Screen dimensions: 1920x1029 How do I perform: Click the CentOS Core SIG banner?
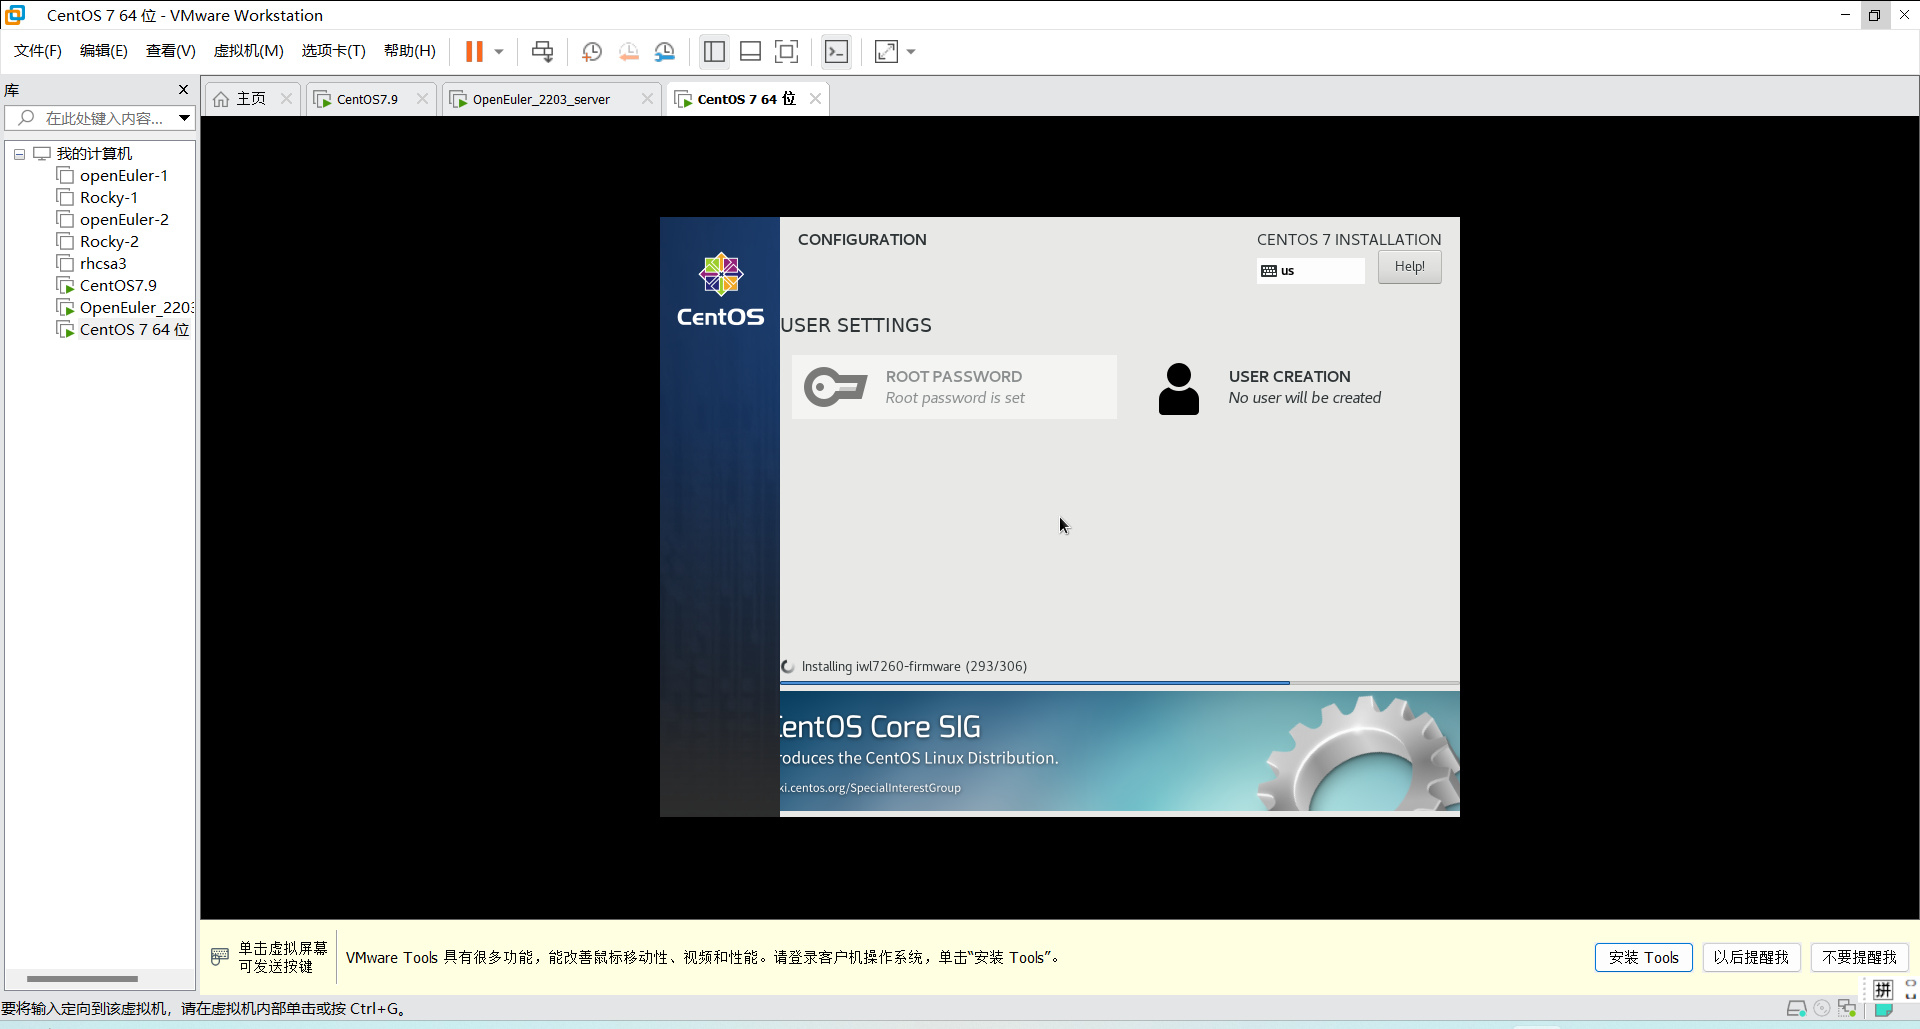(1119, 751)
